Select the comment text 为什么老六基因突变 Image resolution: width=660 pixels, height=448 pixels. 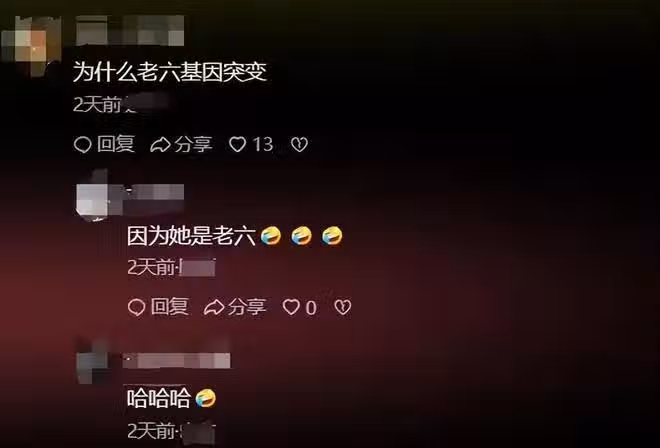[x=170, y=72]
